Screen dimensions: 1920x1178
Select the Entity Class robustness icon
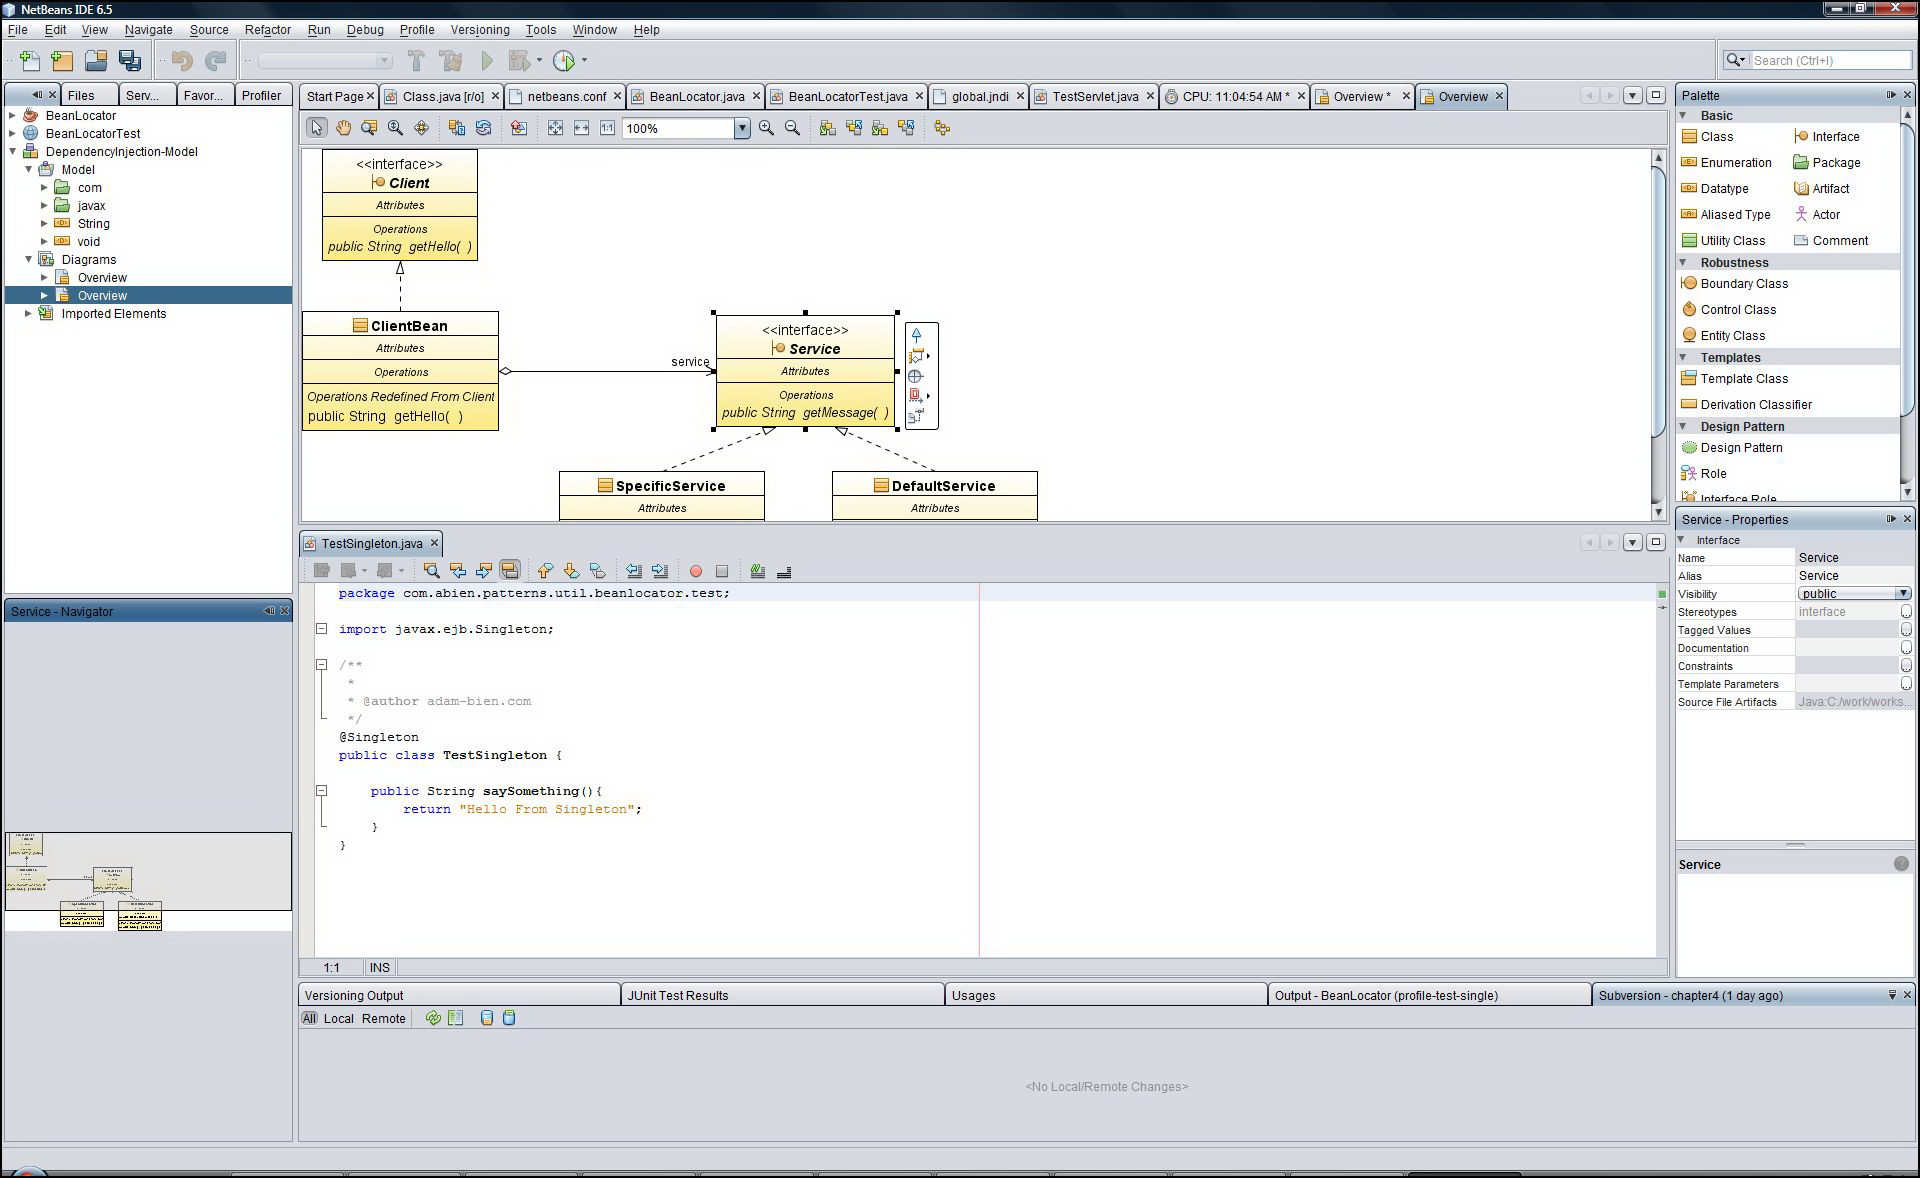[x=1690, y=335]
